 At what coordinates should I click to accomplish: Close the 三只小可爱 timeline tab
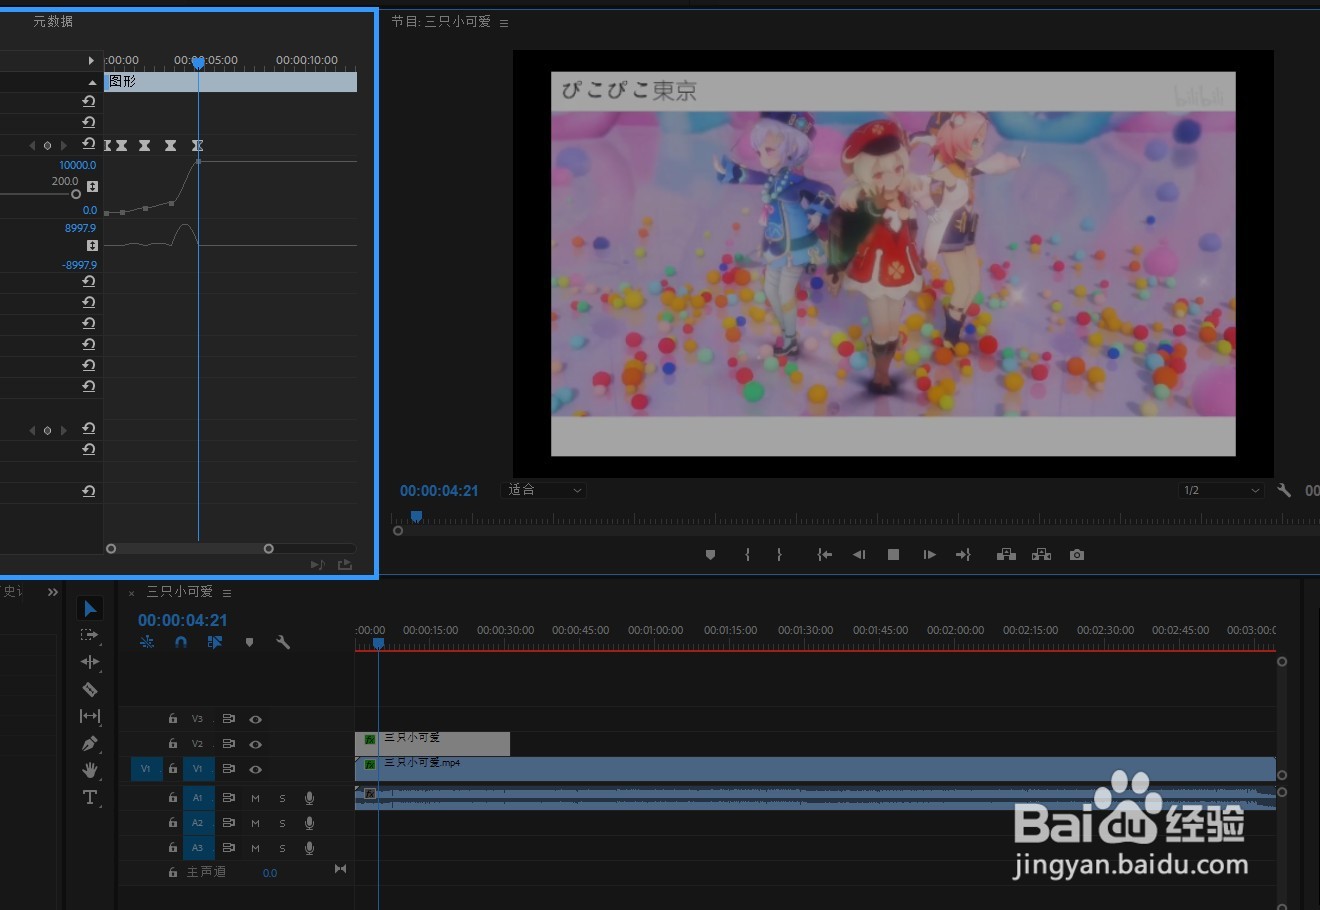pos(131,593)
